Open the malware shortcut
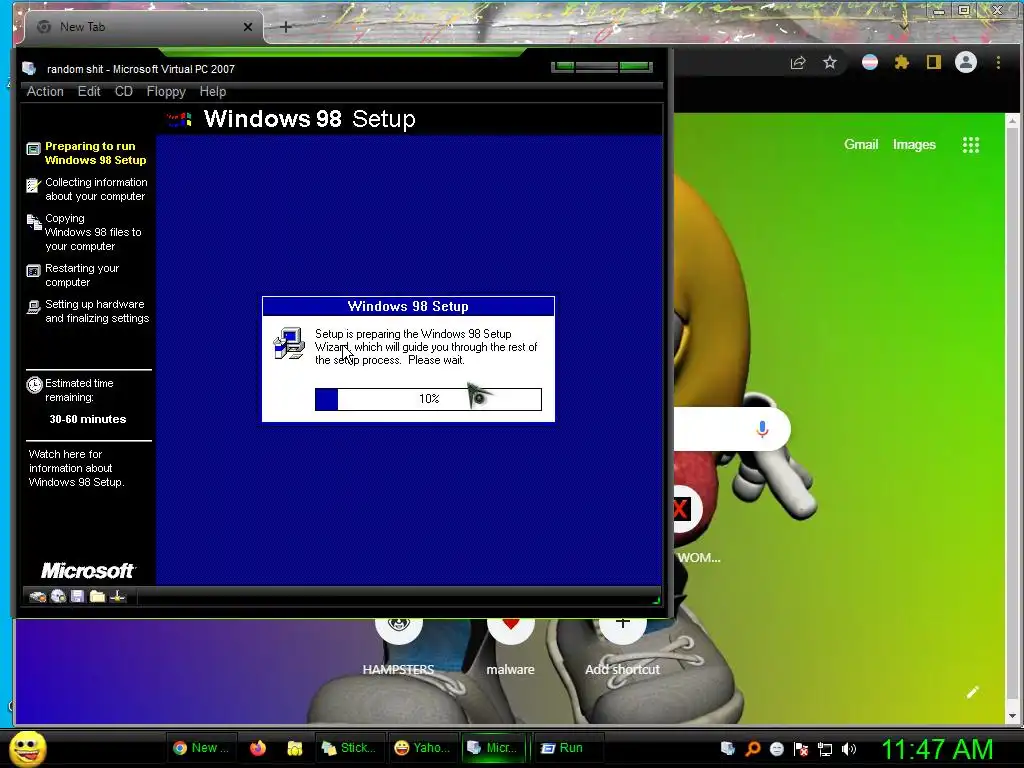Image resolution: width=1024 pixels, height=768 pixels. pyautogui.click(x=511, y=647)
